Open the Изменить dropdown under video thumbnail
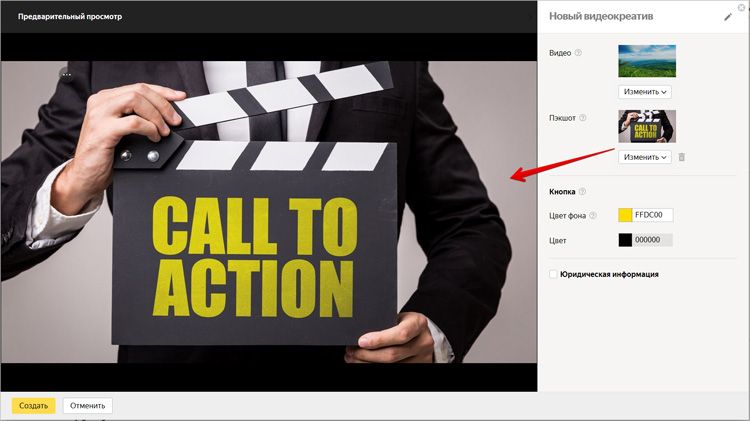750x421 pixels. click(x=645, y=92)
